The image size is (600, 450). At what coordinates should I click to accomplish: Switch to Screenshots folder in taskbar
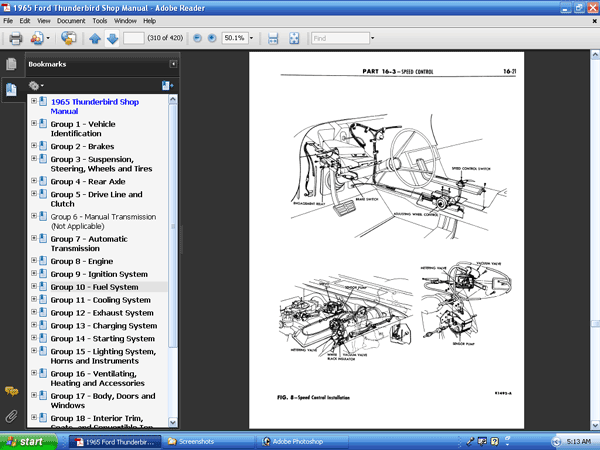pyautogui.click(x=210, y=442)
